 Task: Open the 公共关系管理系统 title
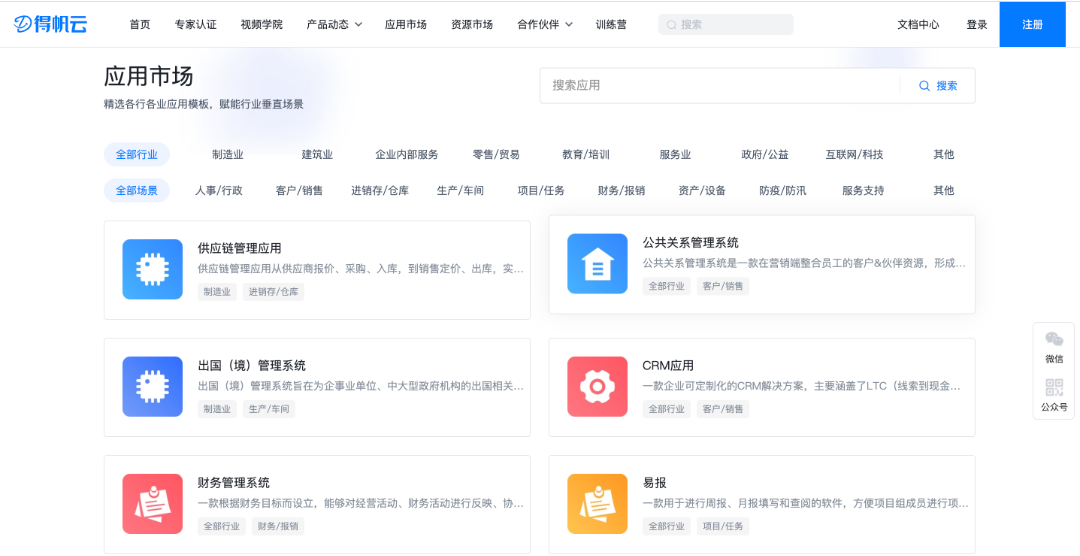pos(690,243)
